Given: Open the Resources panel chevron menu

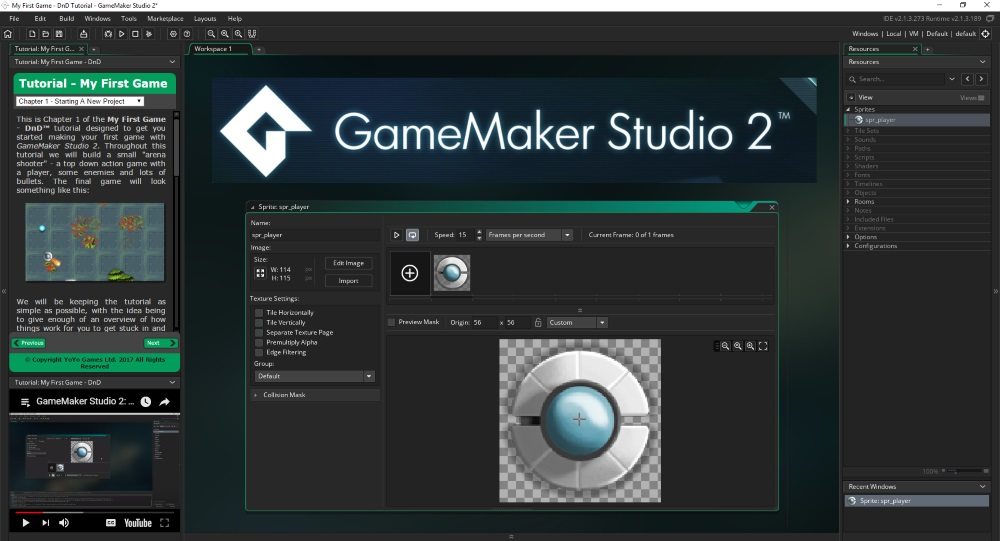Looking at the screenshot, I should pyautogui.click(x=982, y=62).
